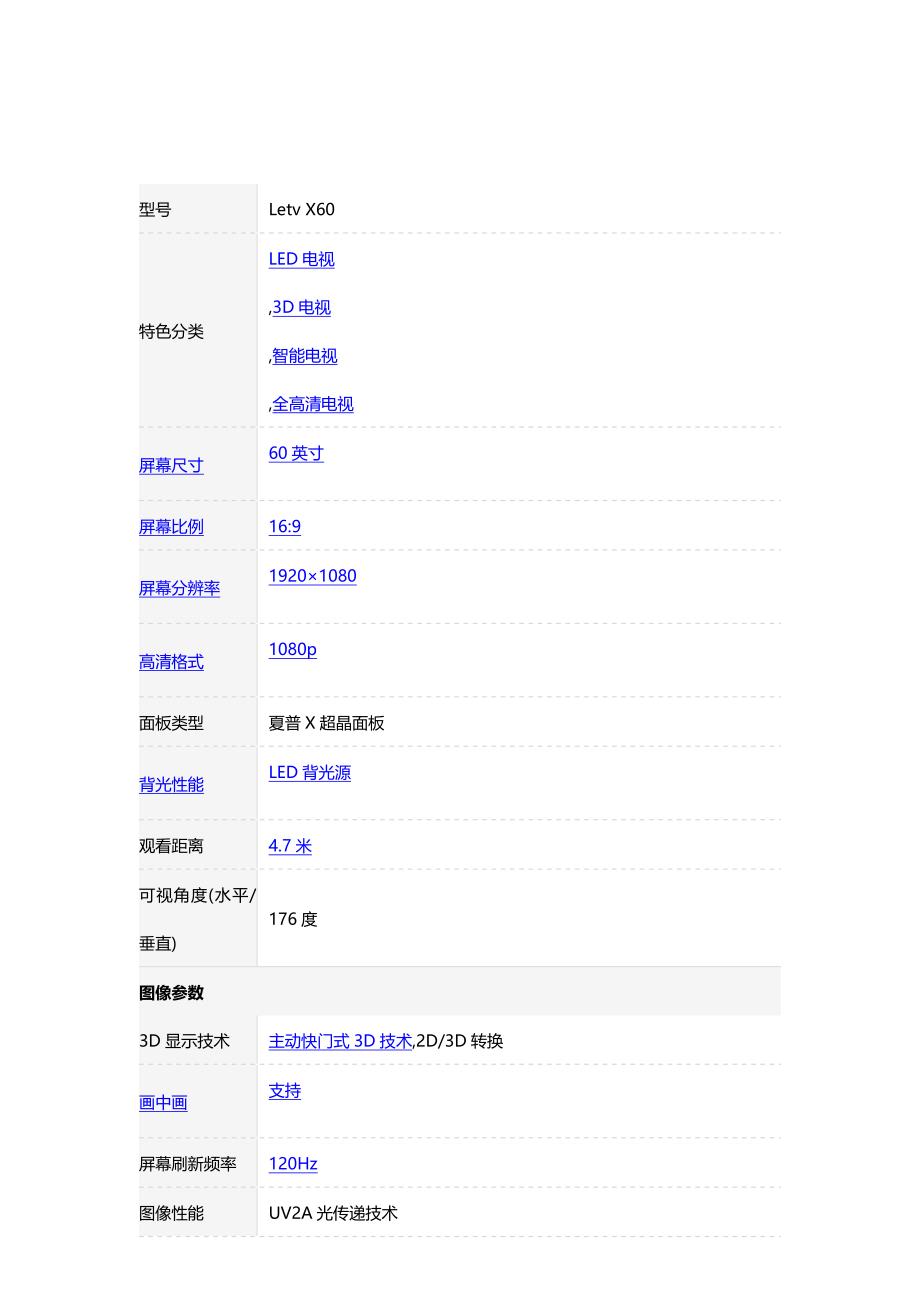920x1302 pixels.
Task: Click the 画中画 label link
Action: (x=163, y=1103)
